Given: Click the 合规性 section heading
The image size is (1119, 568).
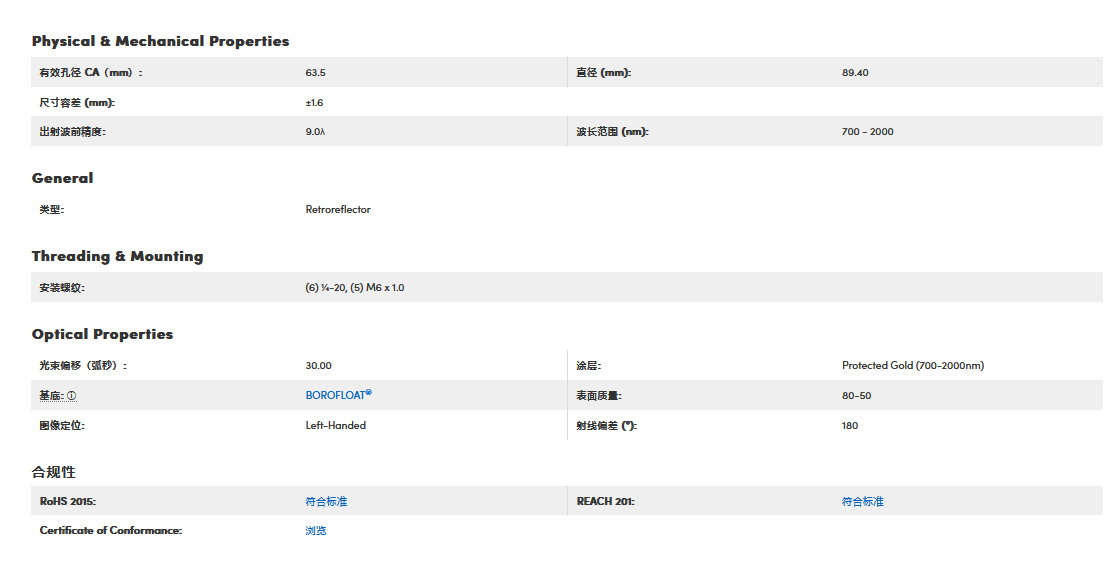Looking at the screenshot, I should tap(54, 471).
